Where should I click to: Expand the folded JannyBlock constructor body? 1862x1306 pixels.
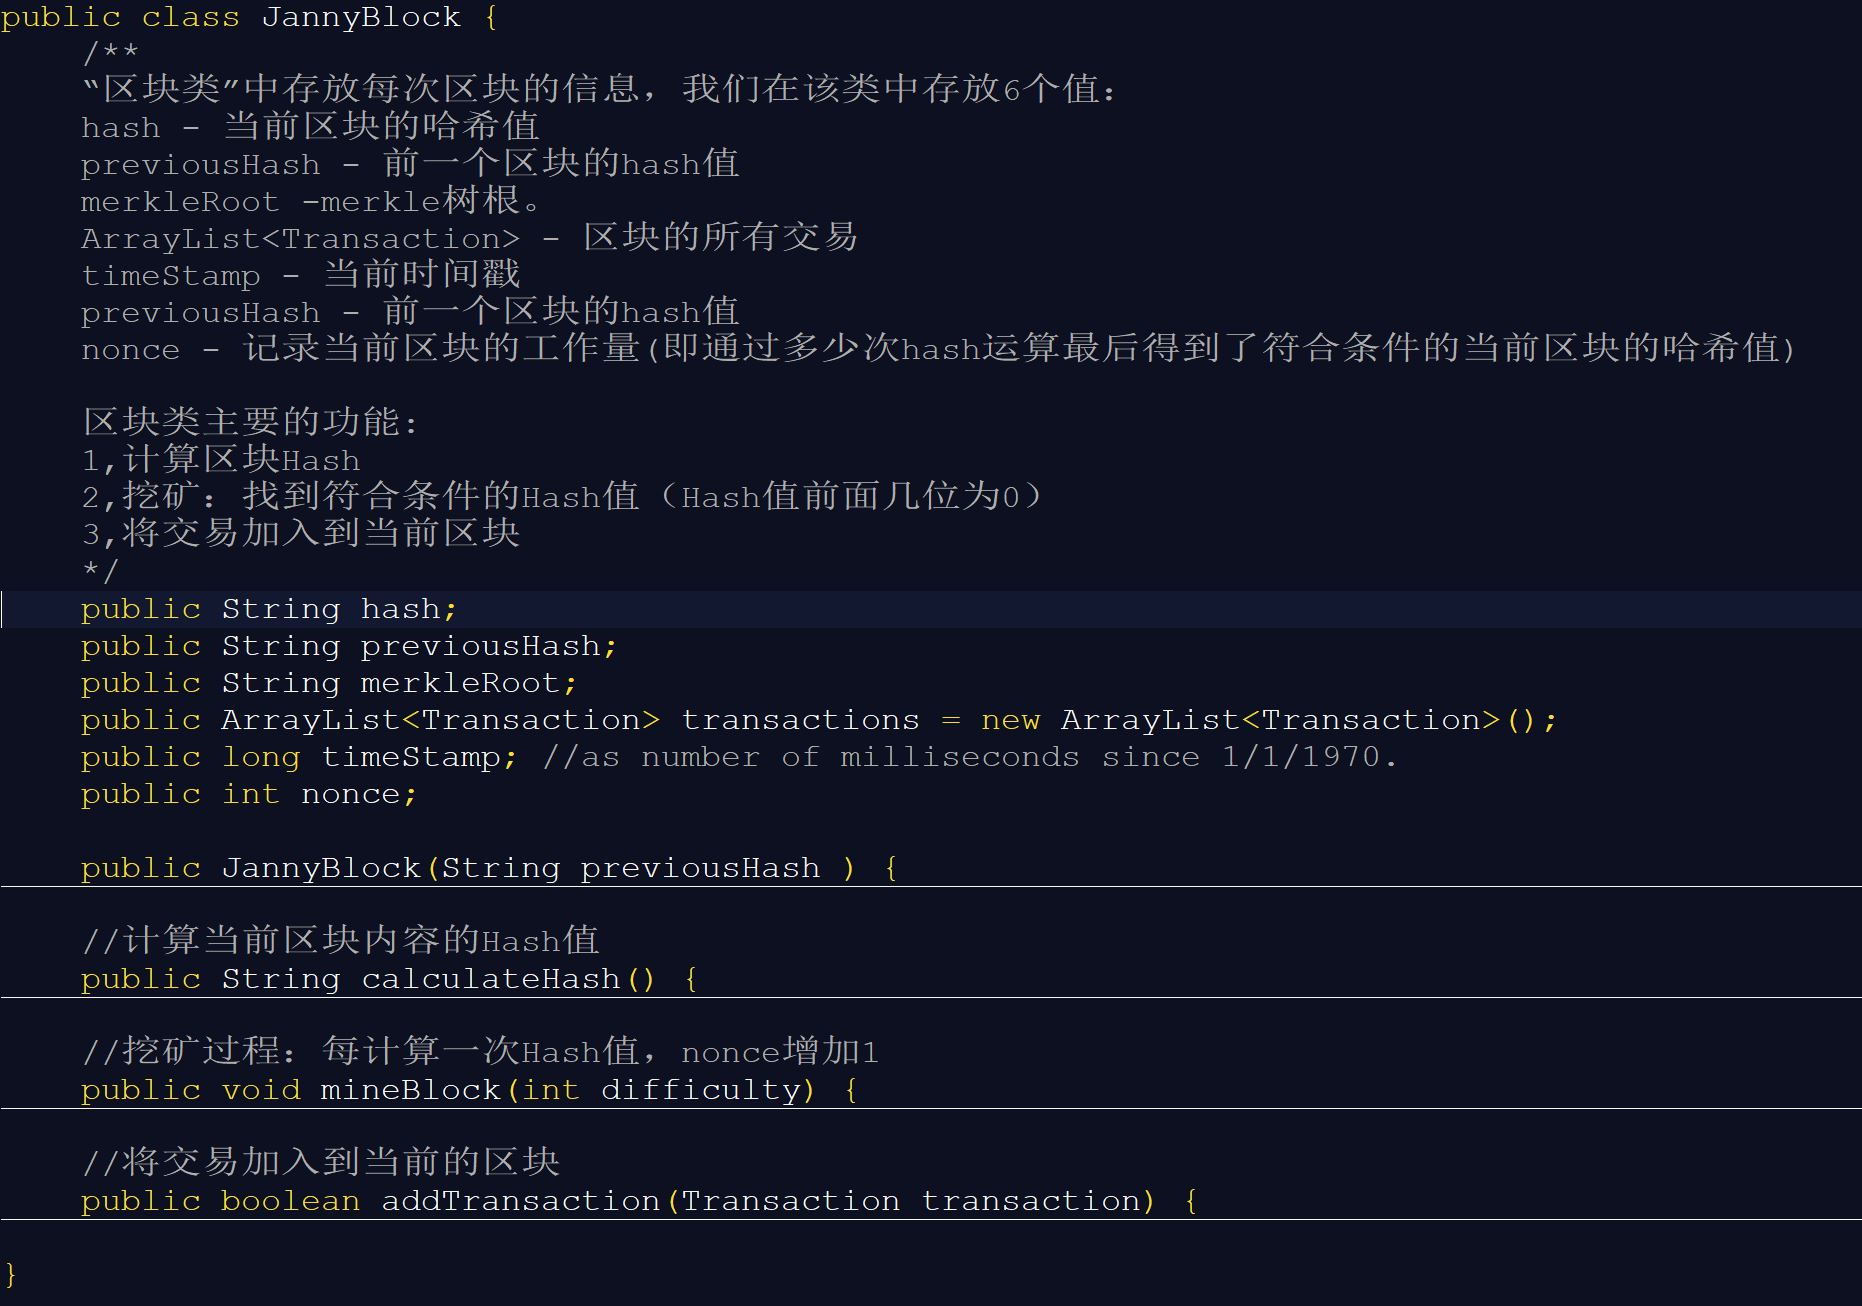coord(891,868)
